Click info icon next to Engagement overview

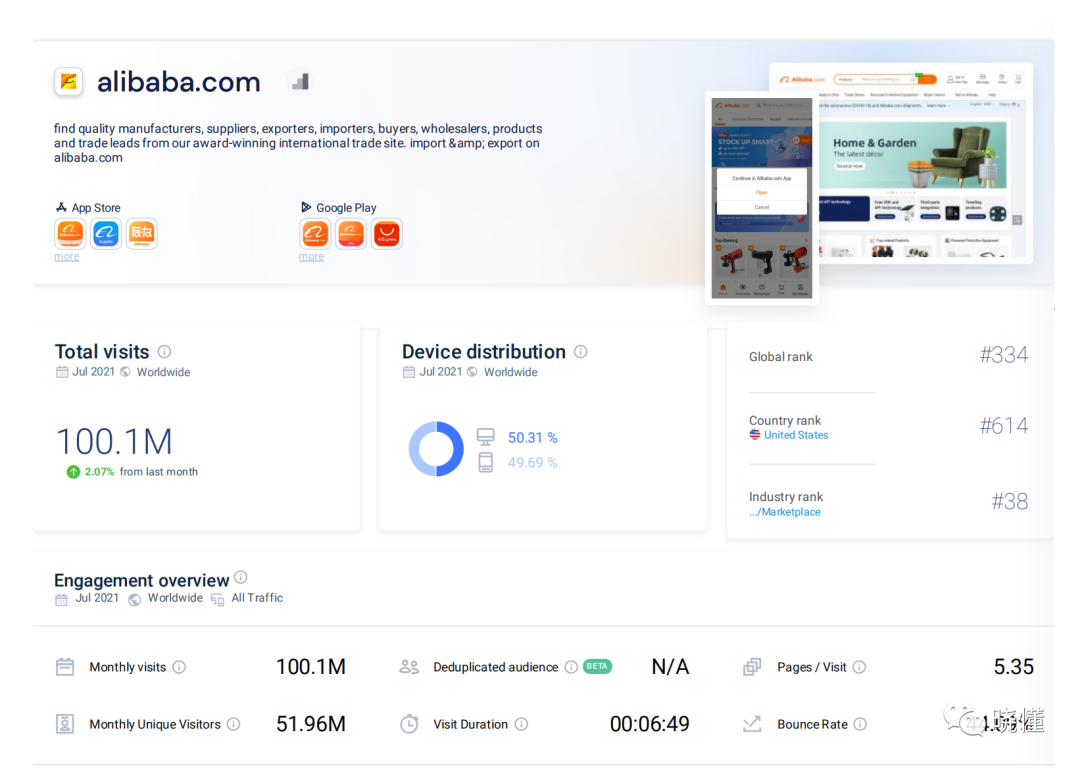(x=240, y=577)
